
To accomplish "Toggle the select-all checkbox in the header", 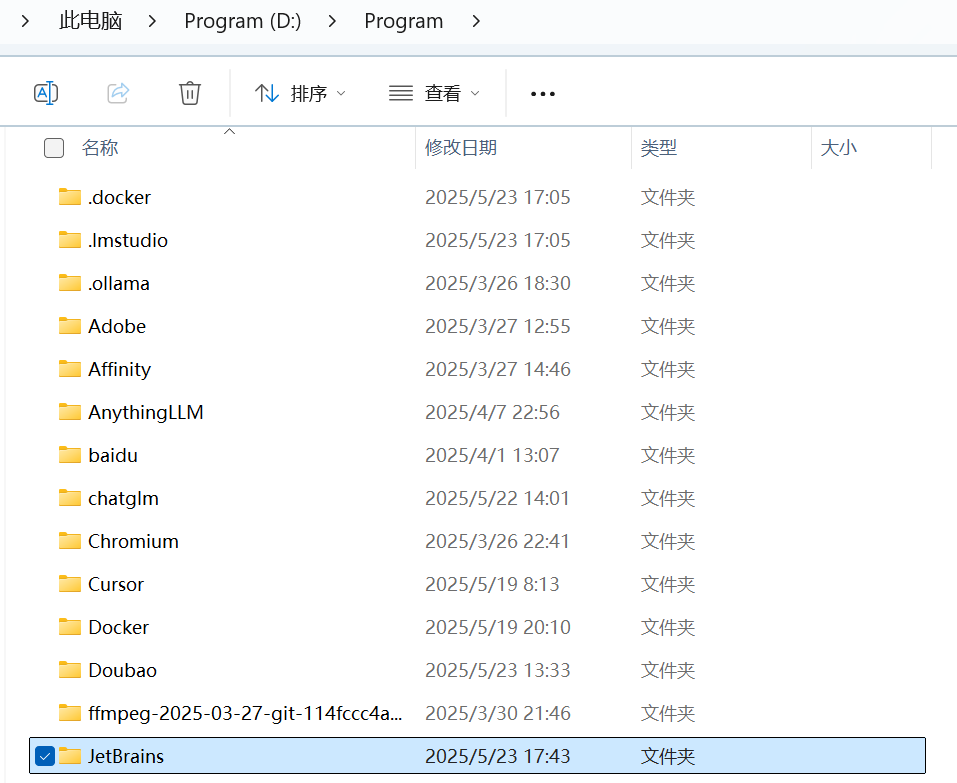I will pos(54,148).
